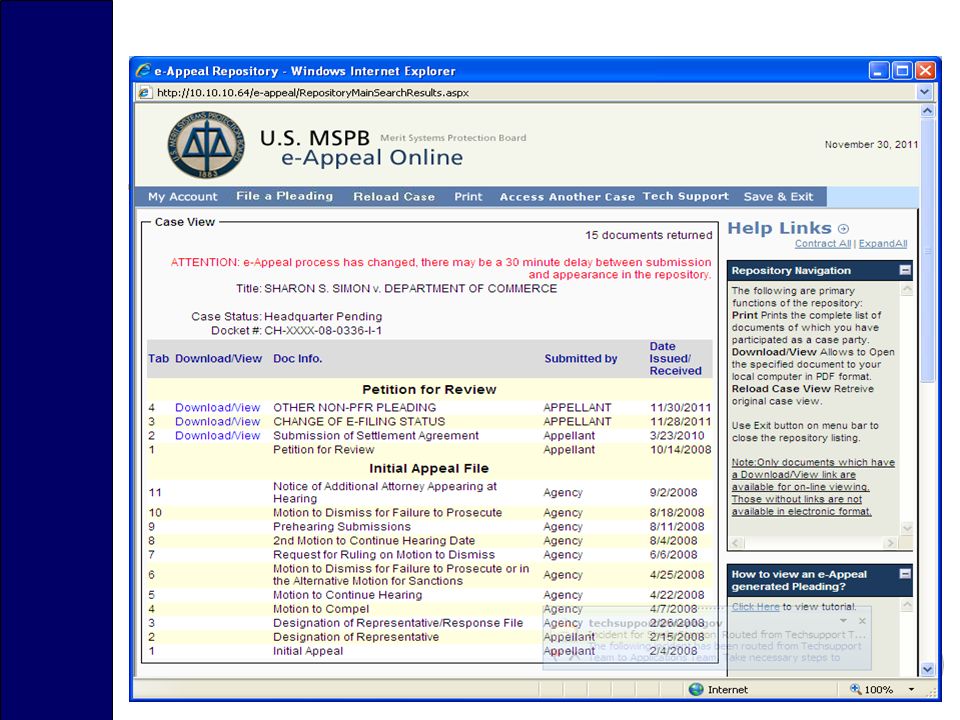Click the ExpandAll link
Screen dimensions: 960x720
[x=883, y=244]
